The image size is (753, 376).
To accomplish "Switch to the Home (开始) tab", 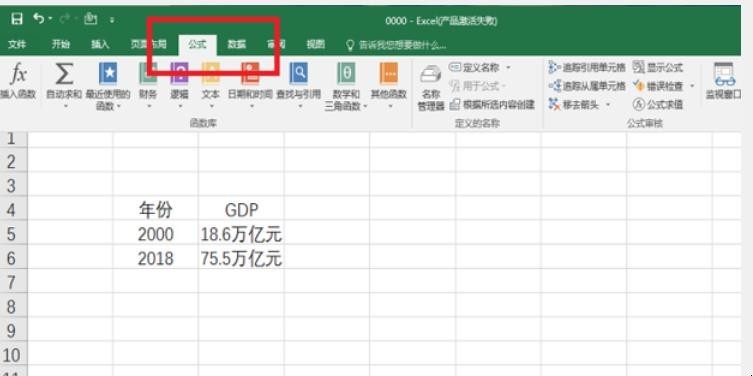I will 61,45.
